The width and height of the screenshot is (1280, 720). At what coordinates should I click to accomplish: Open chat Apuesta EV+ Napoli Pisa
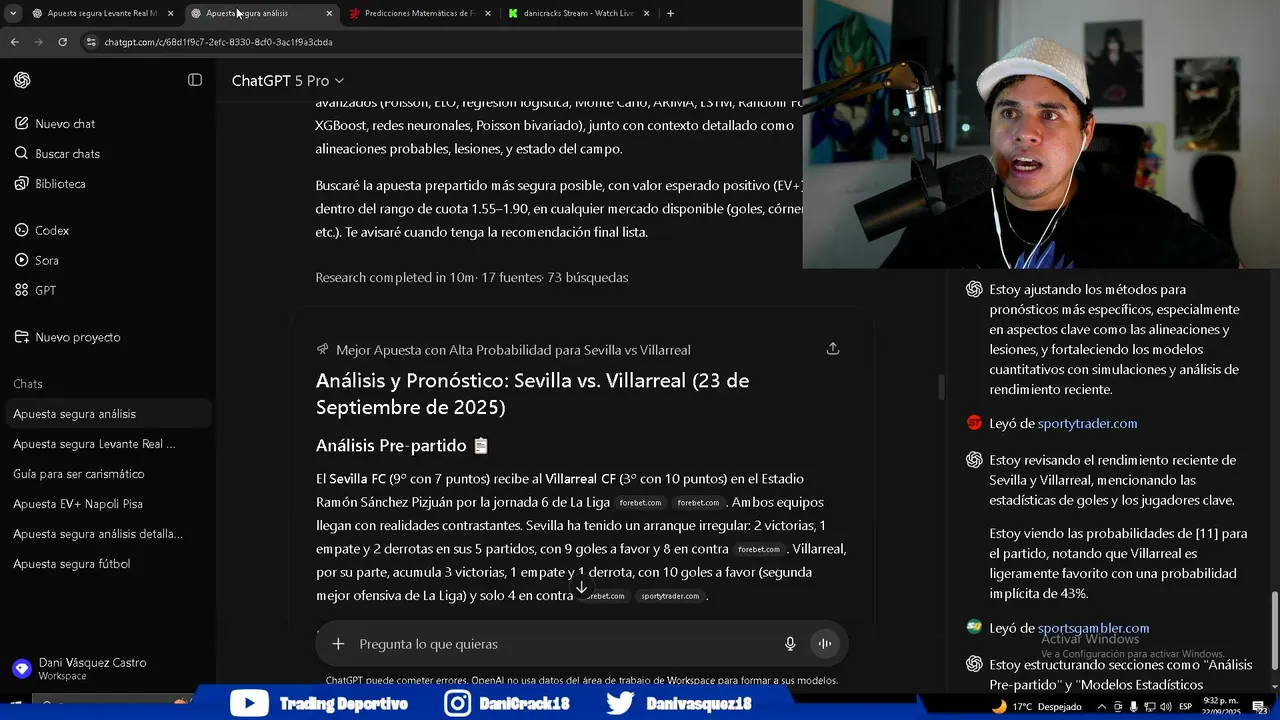coord(106,504)
